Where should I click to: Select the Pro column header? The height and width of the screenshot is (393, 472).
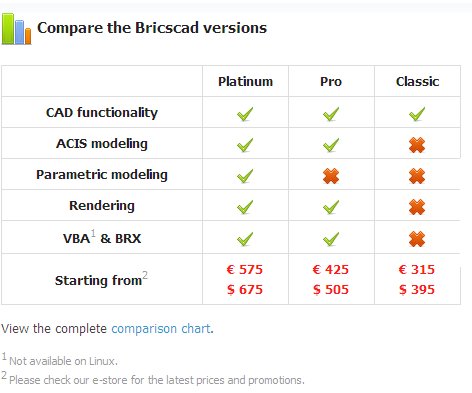pyautogui.click(x=331, y=82)
